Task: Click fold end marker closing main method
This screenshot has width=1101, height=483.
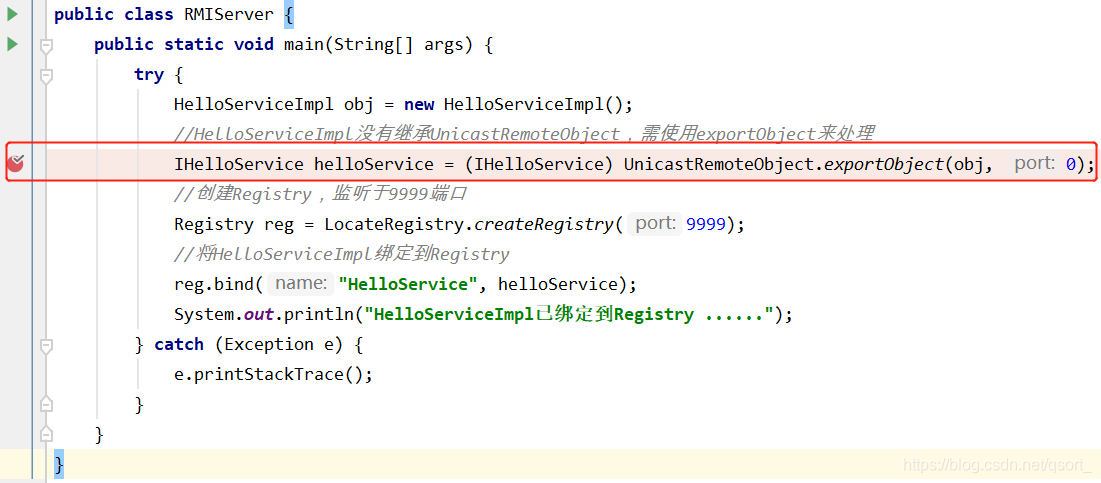Action: (x=46, y=433)
